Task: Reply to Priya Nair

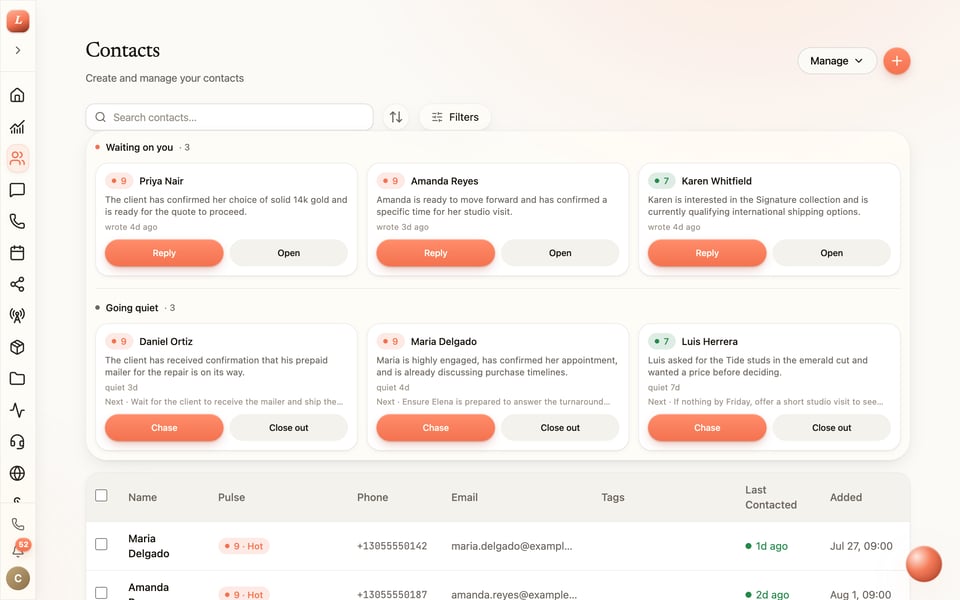Action: click(x=164, y=253)
